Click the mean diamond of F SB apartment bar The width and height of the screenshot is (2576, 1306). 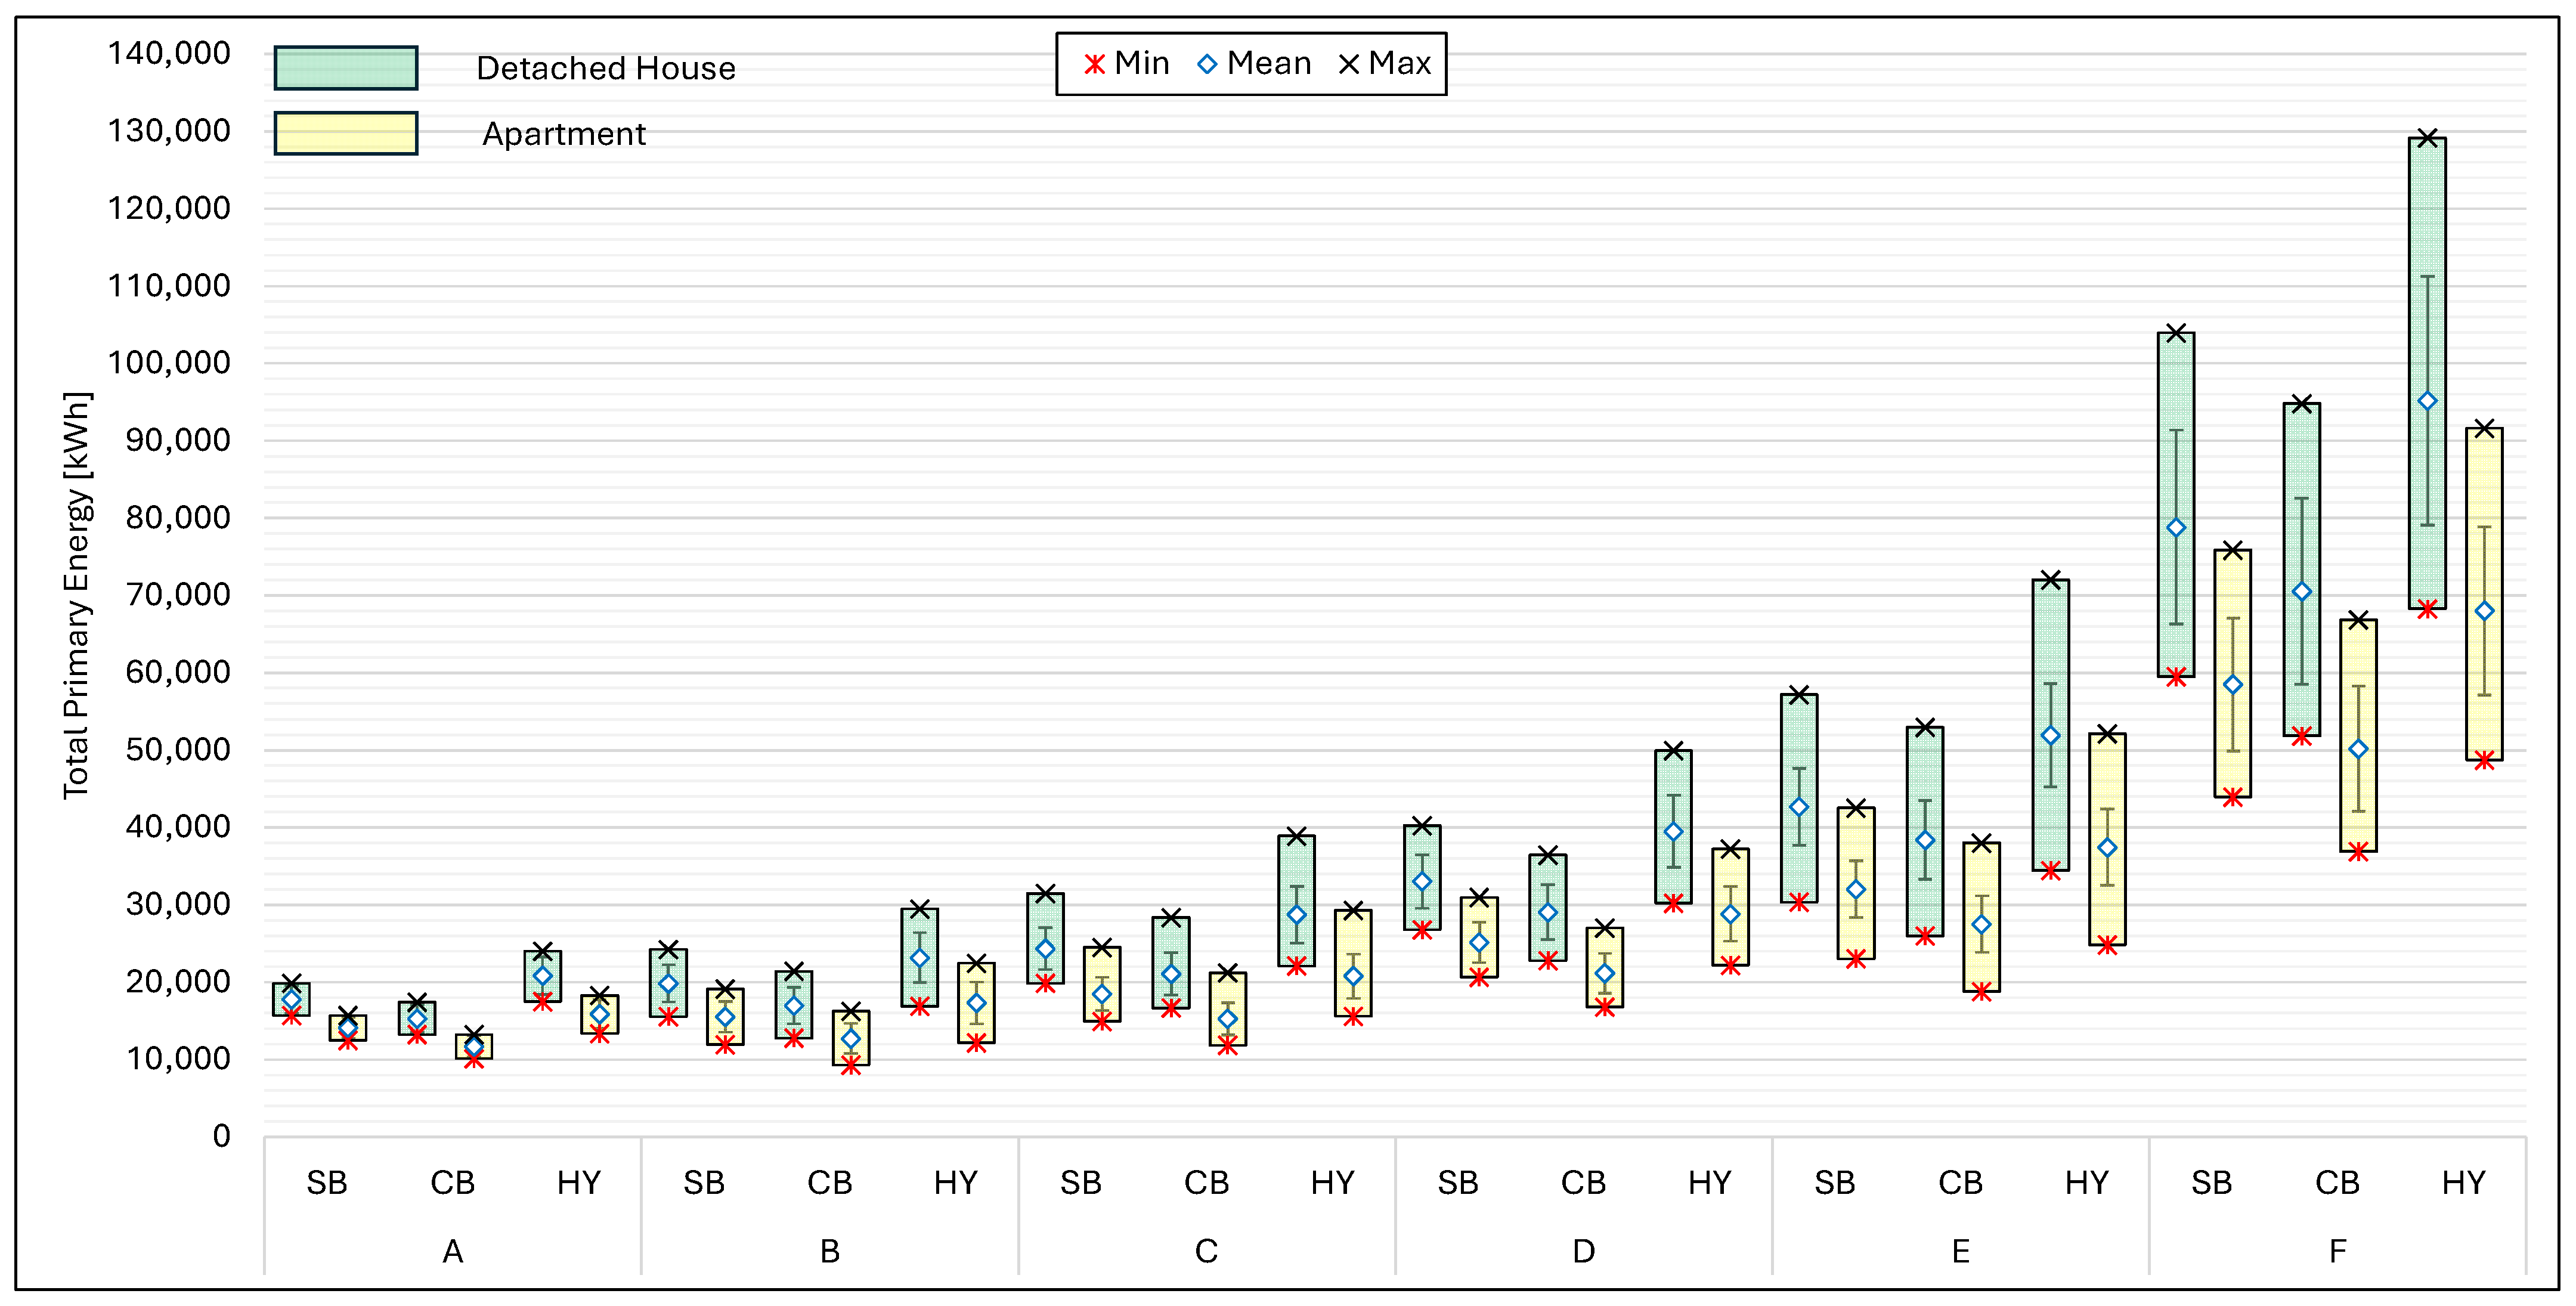[2232, 685]
